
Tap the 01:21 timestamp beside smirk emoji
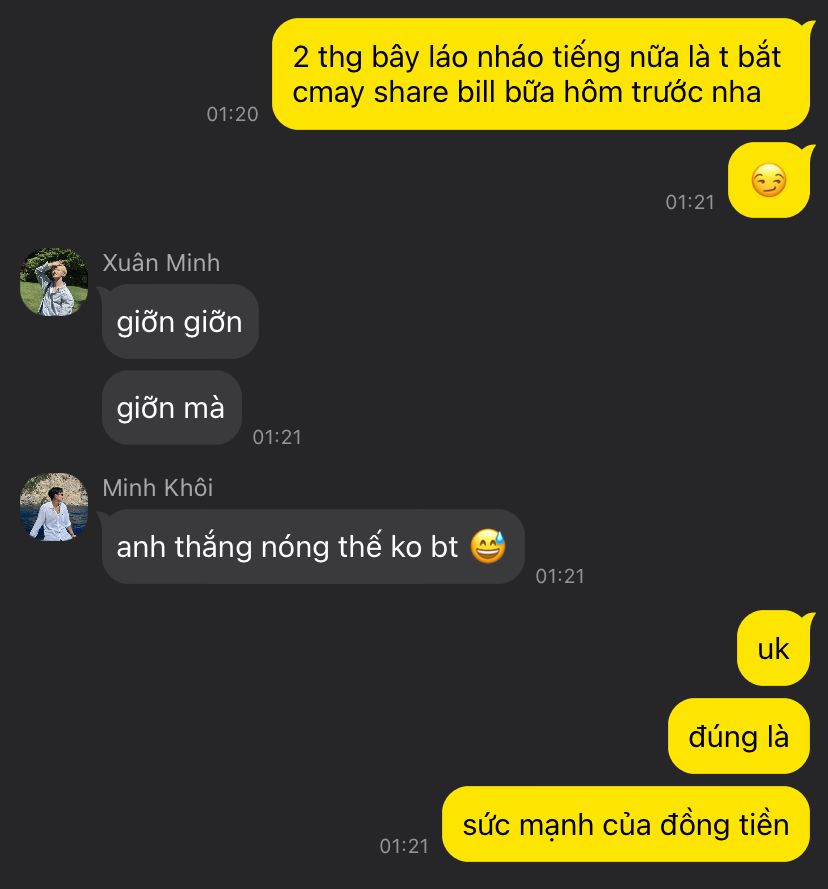tap(690, 202)
